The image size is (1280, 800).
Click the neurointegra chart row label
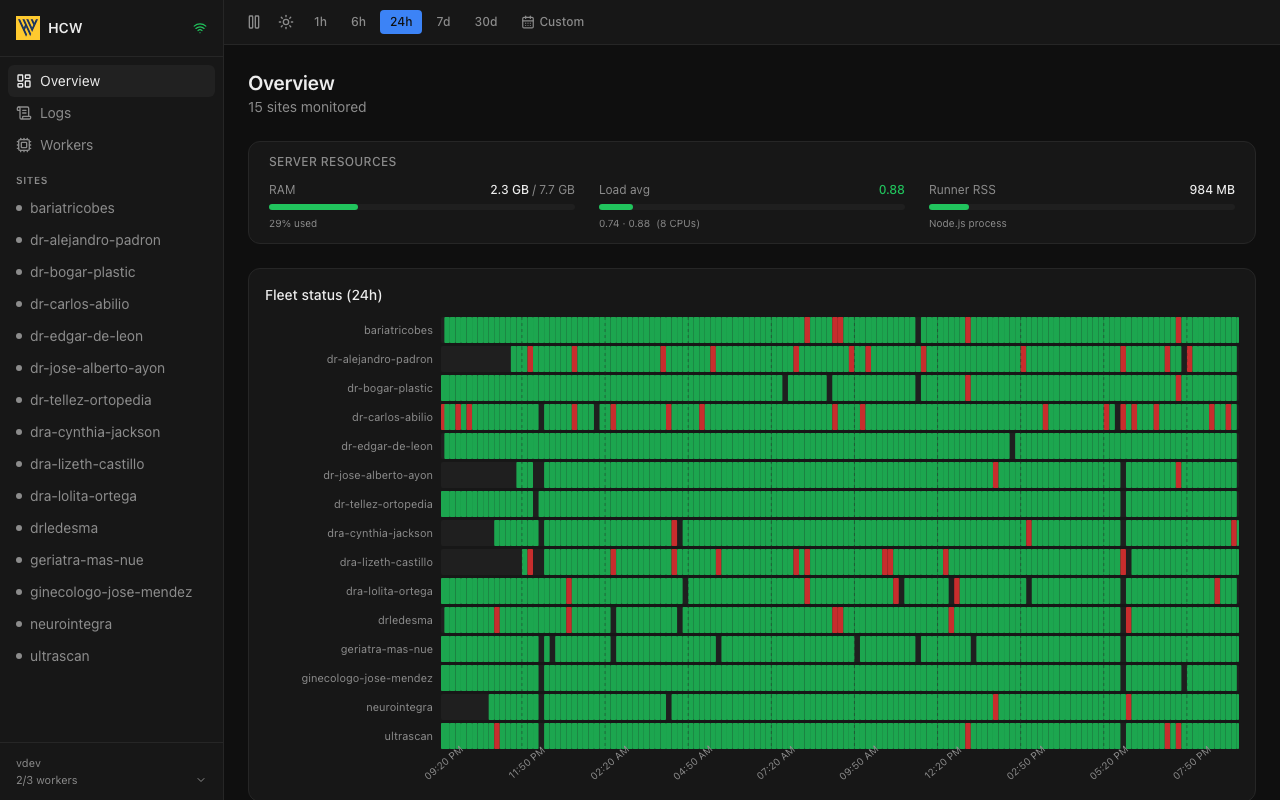click(399, 707)
